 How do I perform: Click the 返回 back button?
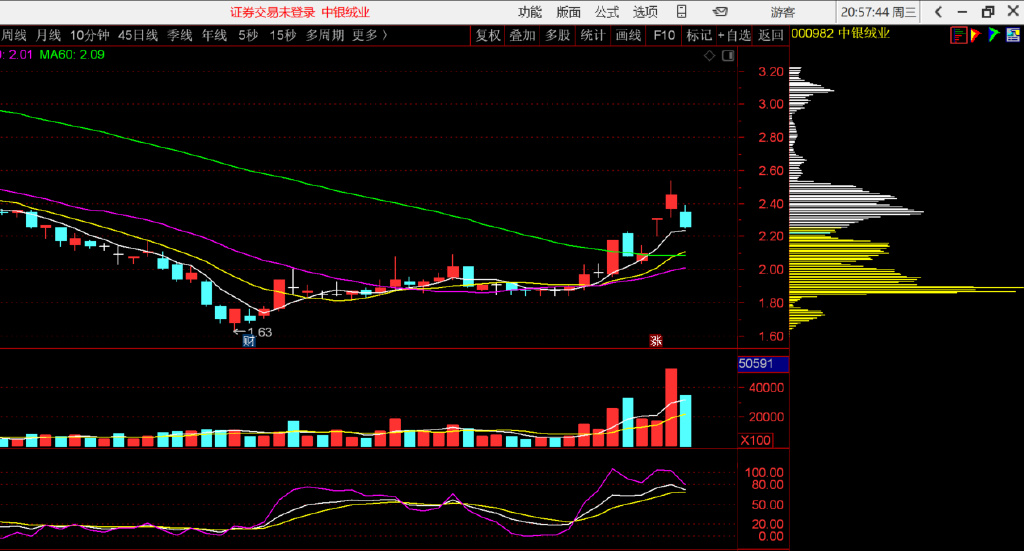pyautogui.click(x=771, y=35)
